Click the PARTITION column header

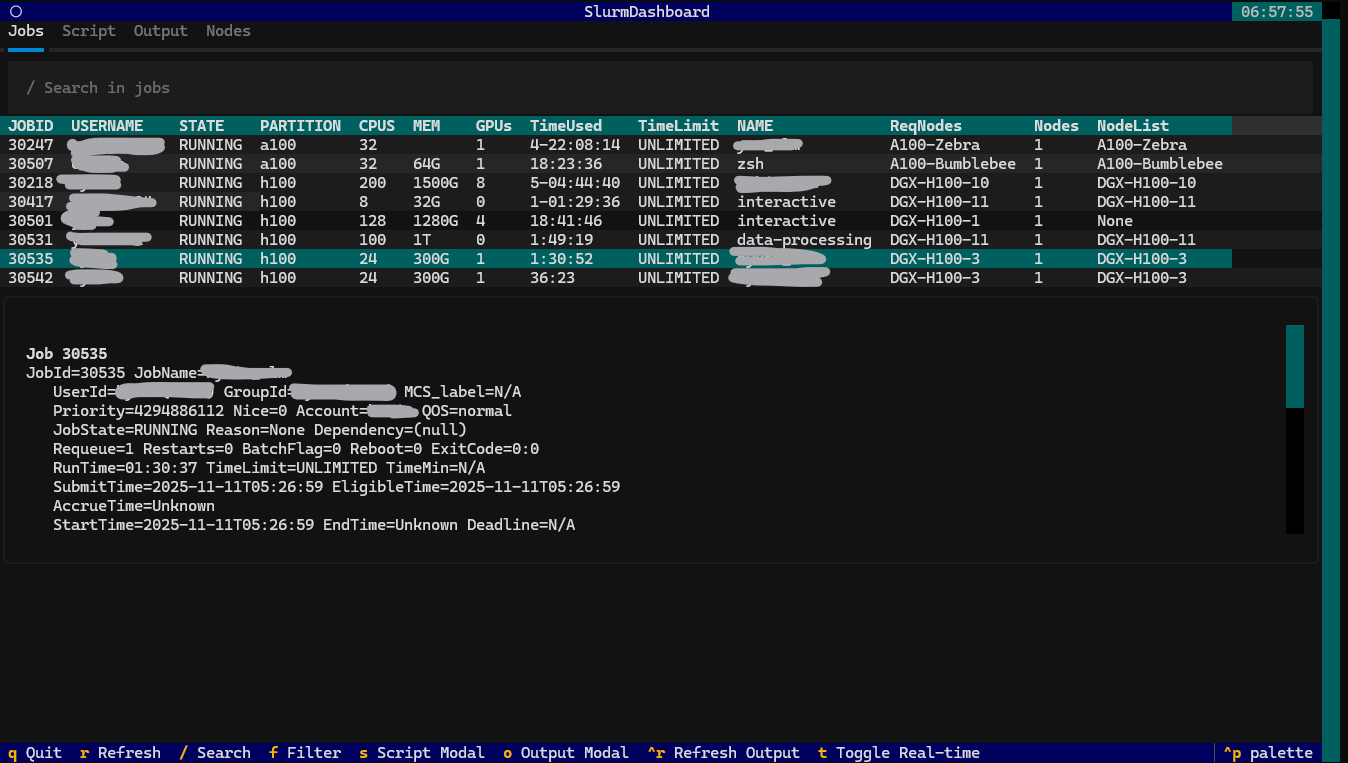tap(300, 126)
